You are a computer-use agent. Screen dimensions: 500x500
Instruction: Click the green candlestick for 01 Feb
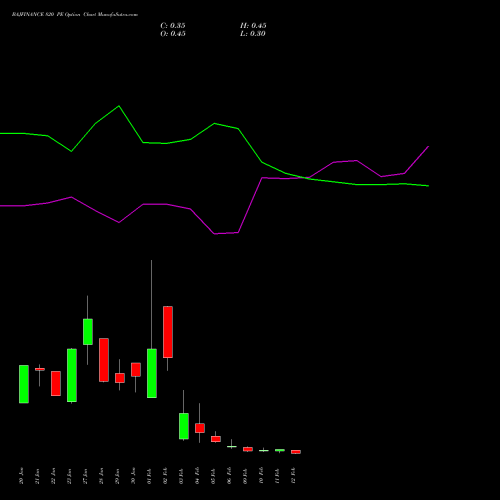coord(152,373)
